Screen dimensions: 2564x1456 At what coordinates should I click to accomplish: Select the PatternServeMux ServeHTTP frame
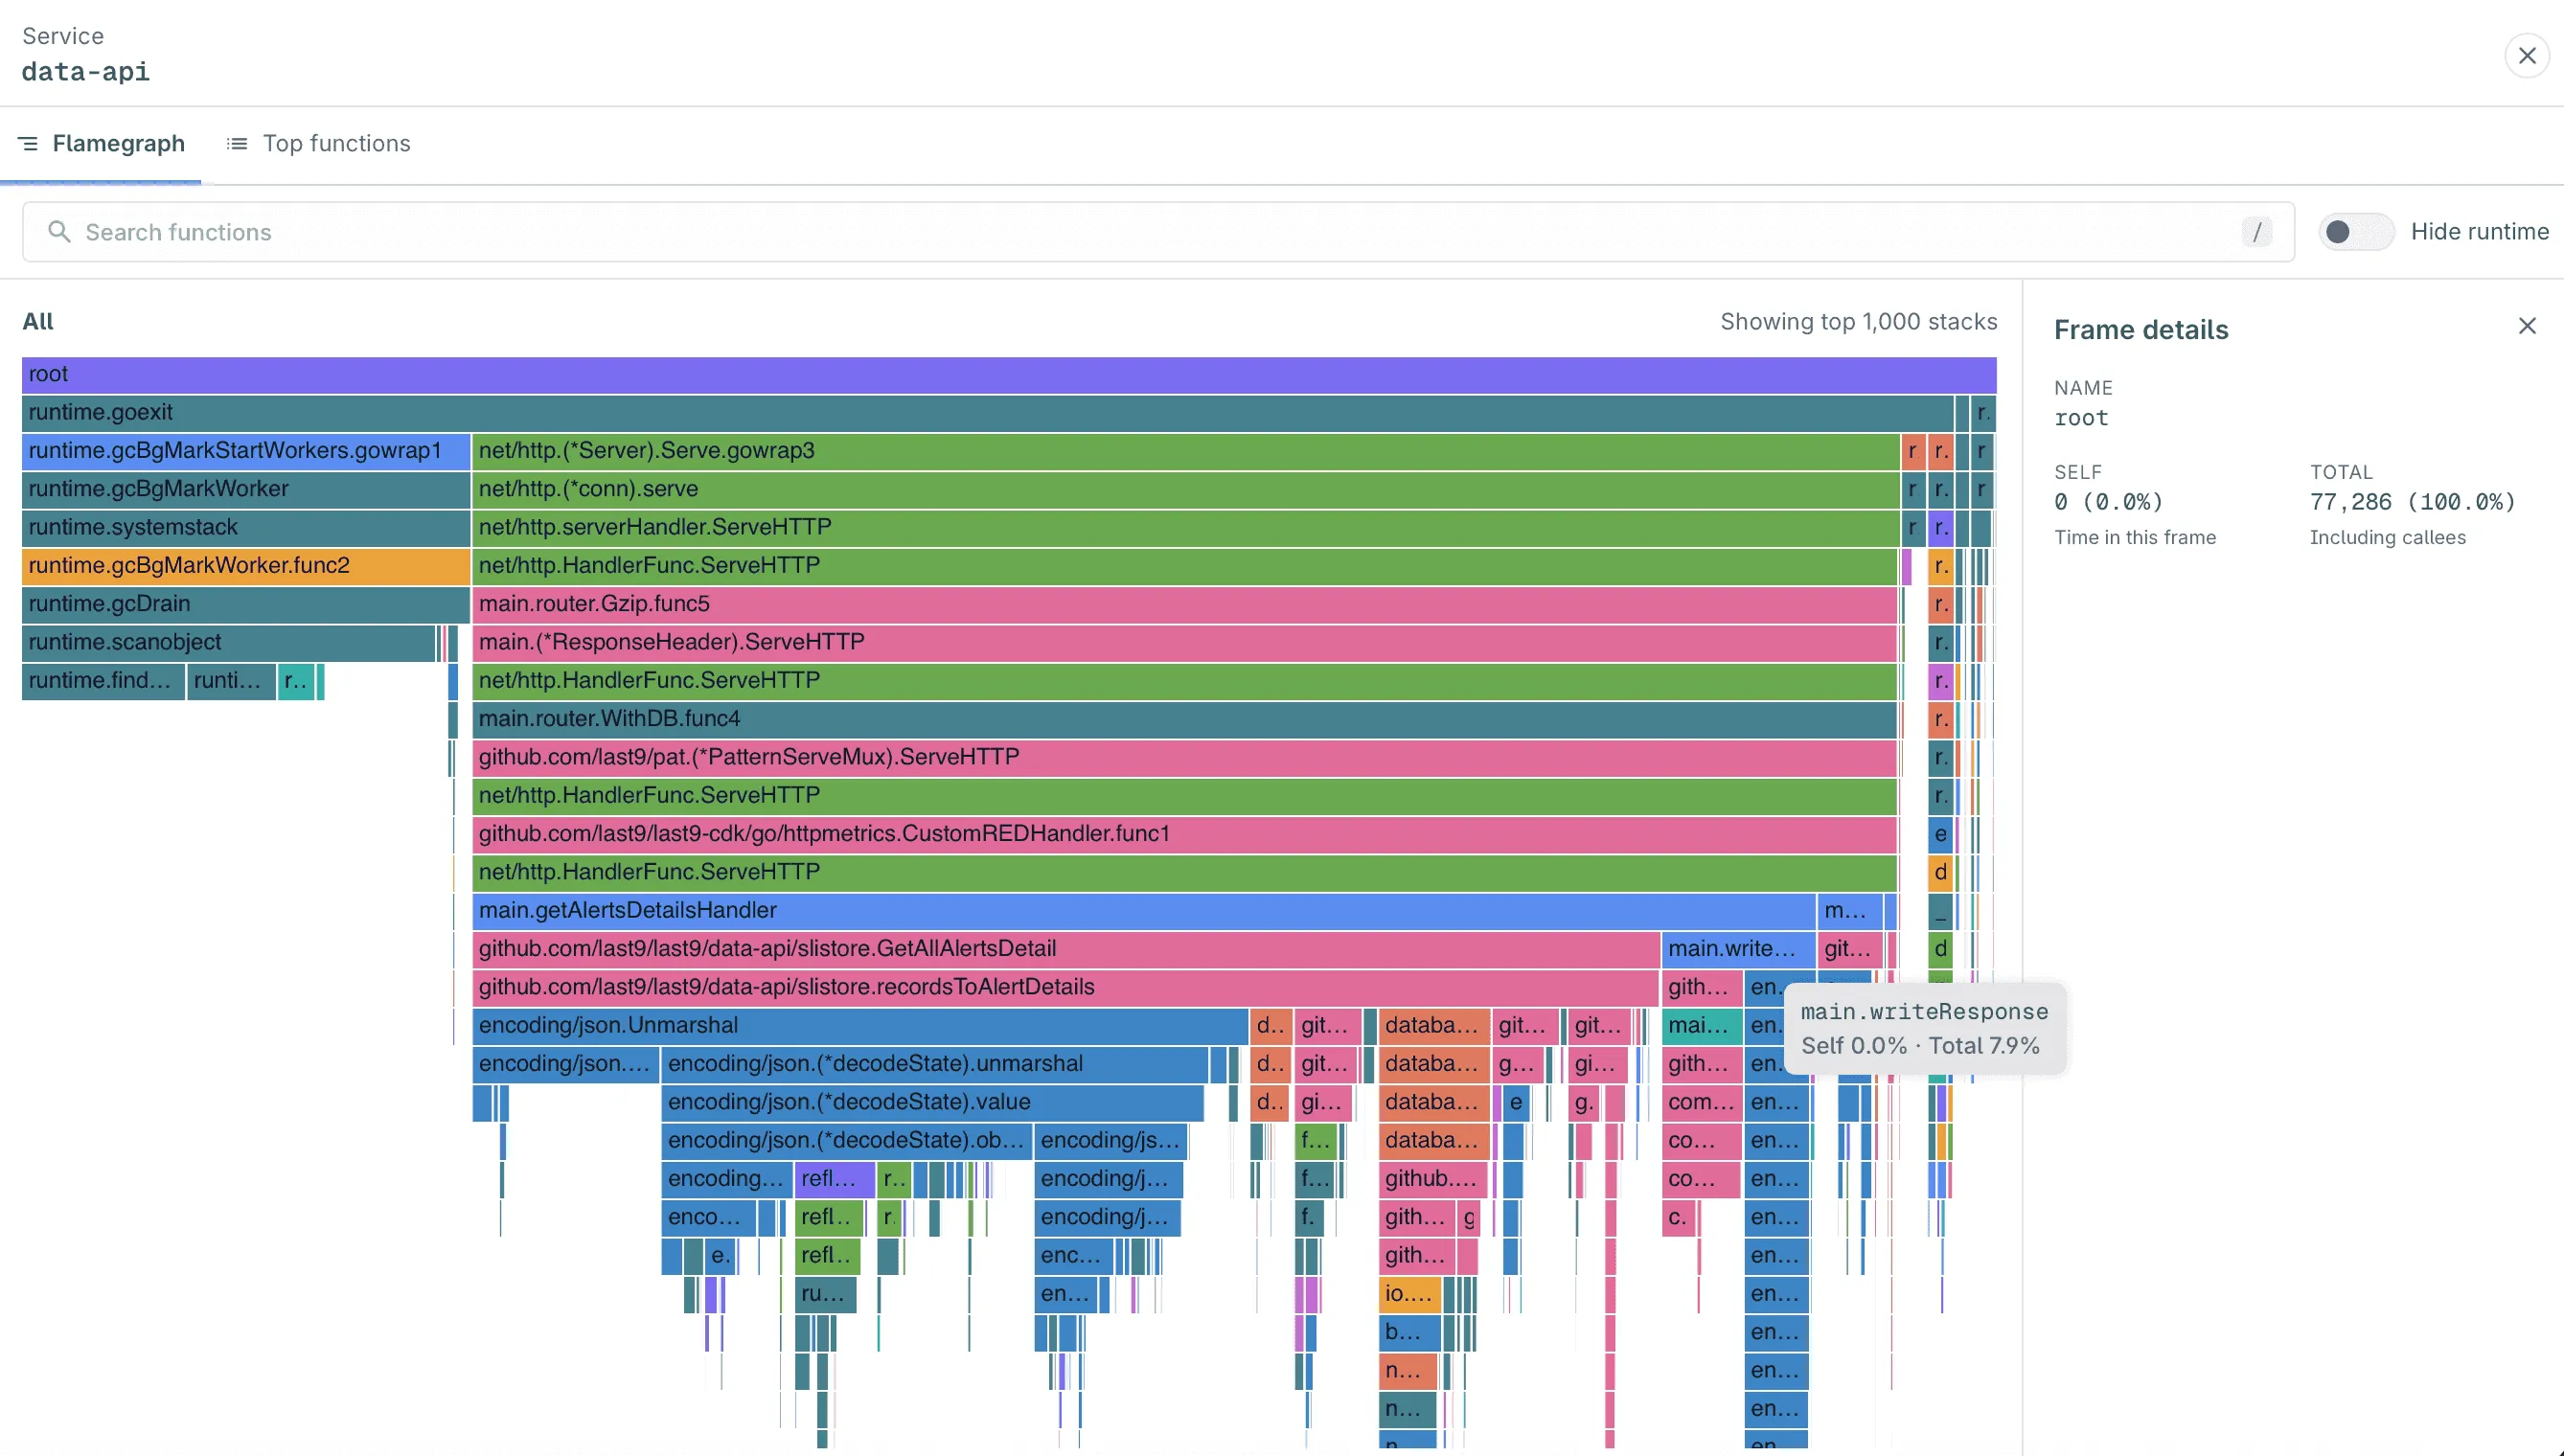1184,757
